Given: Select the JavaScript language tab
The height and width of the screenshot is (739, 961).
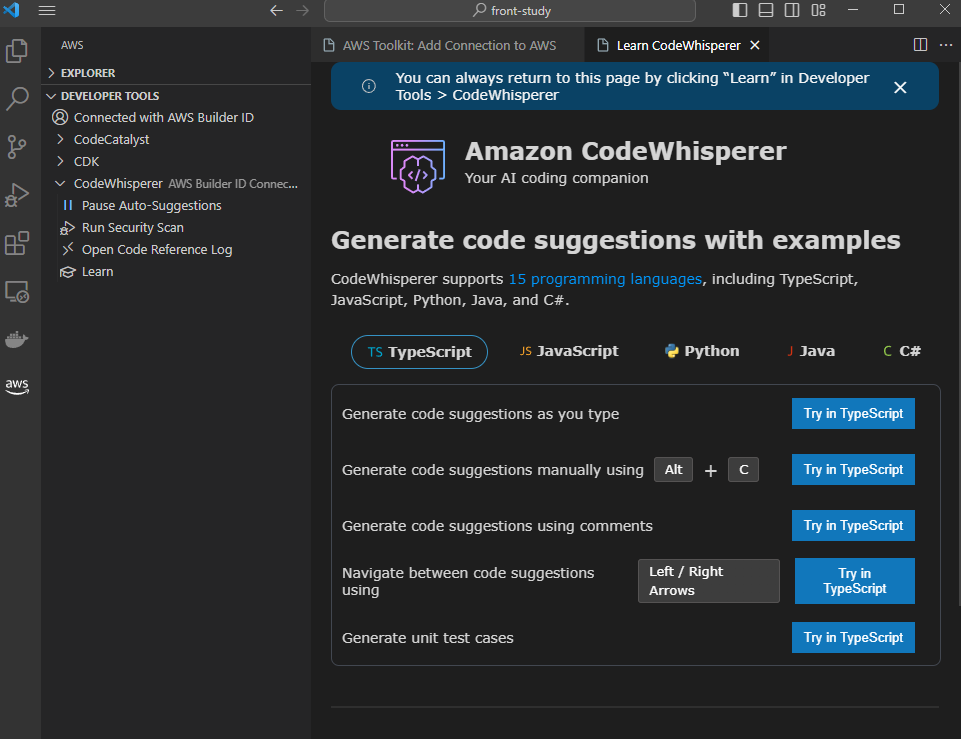Looking at the screenshot, I should (569, 351).
